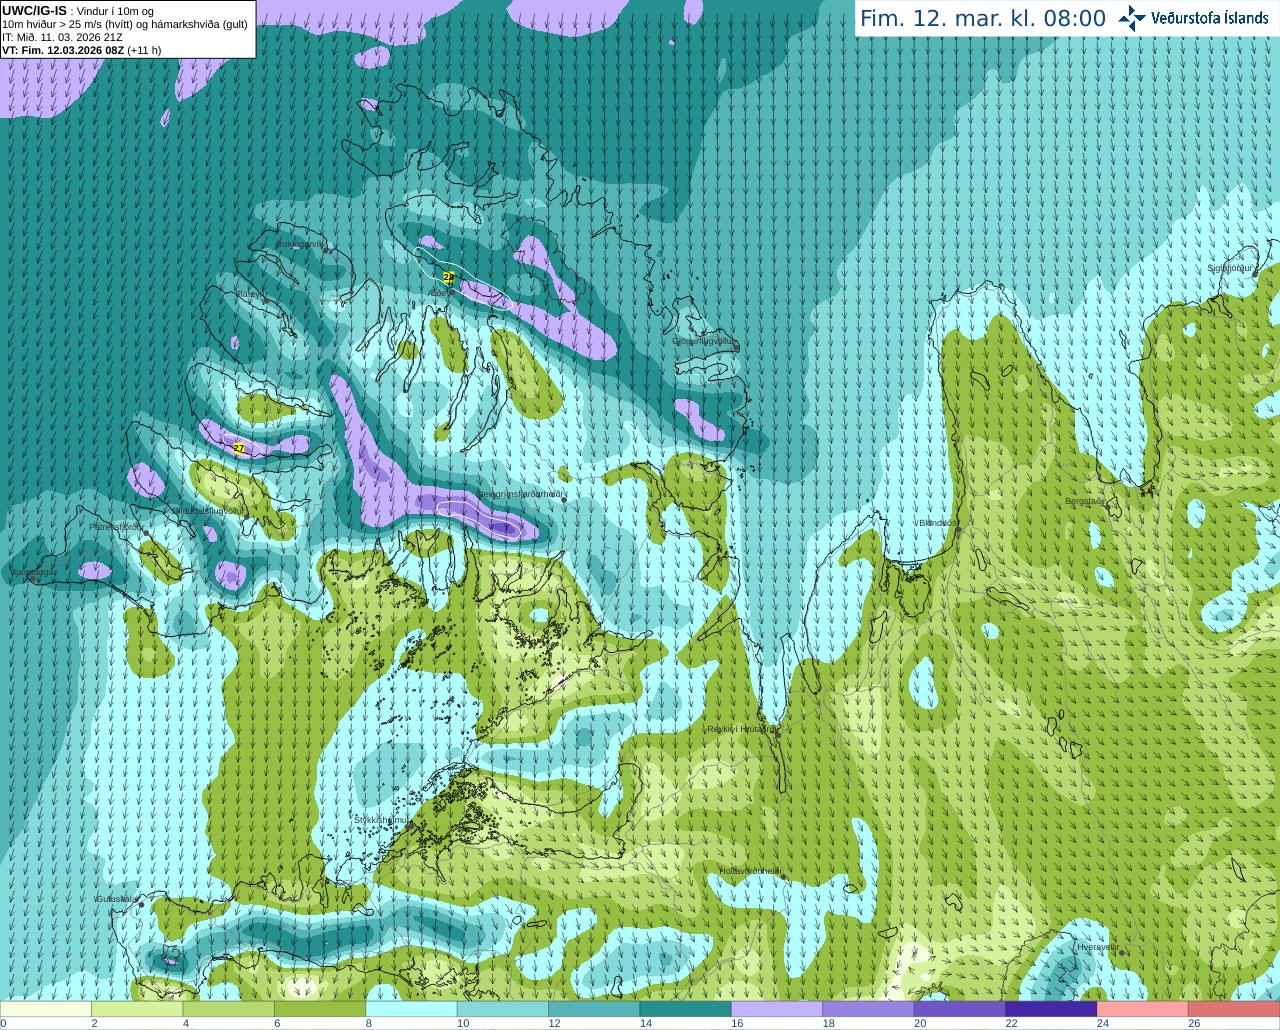1280x1030 pixels.
Task: Click the Hveravellir station label
Action: click(x=1098, y=946)
